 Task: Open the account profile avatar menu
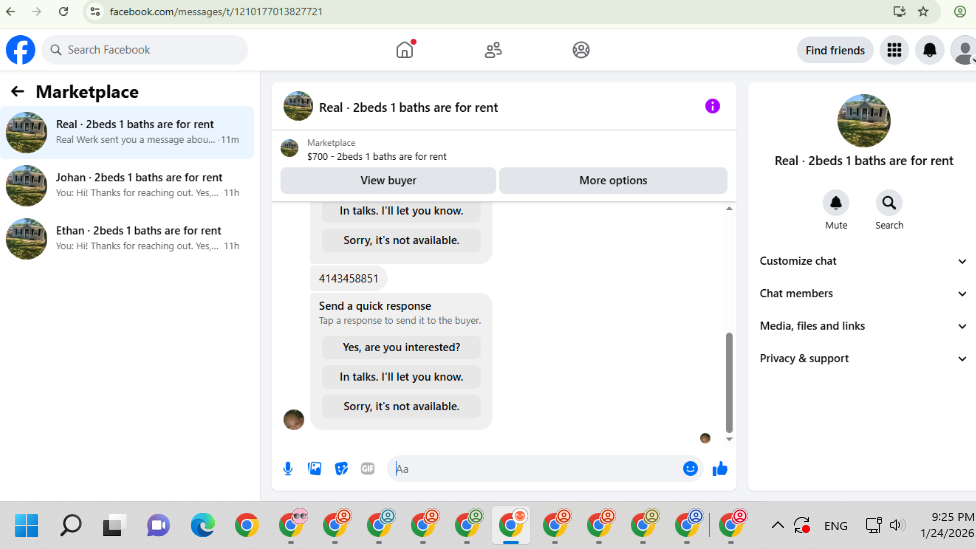pos(964,50)
